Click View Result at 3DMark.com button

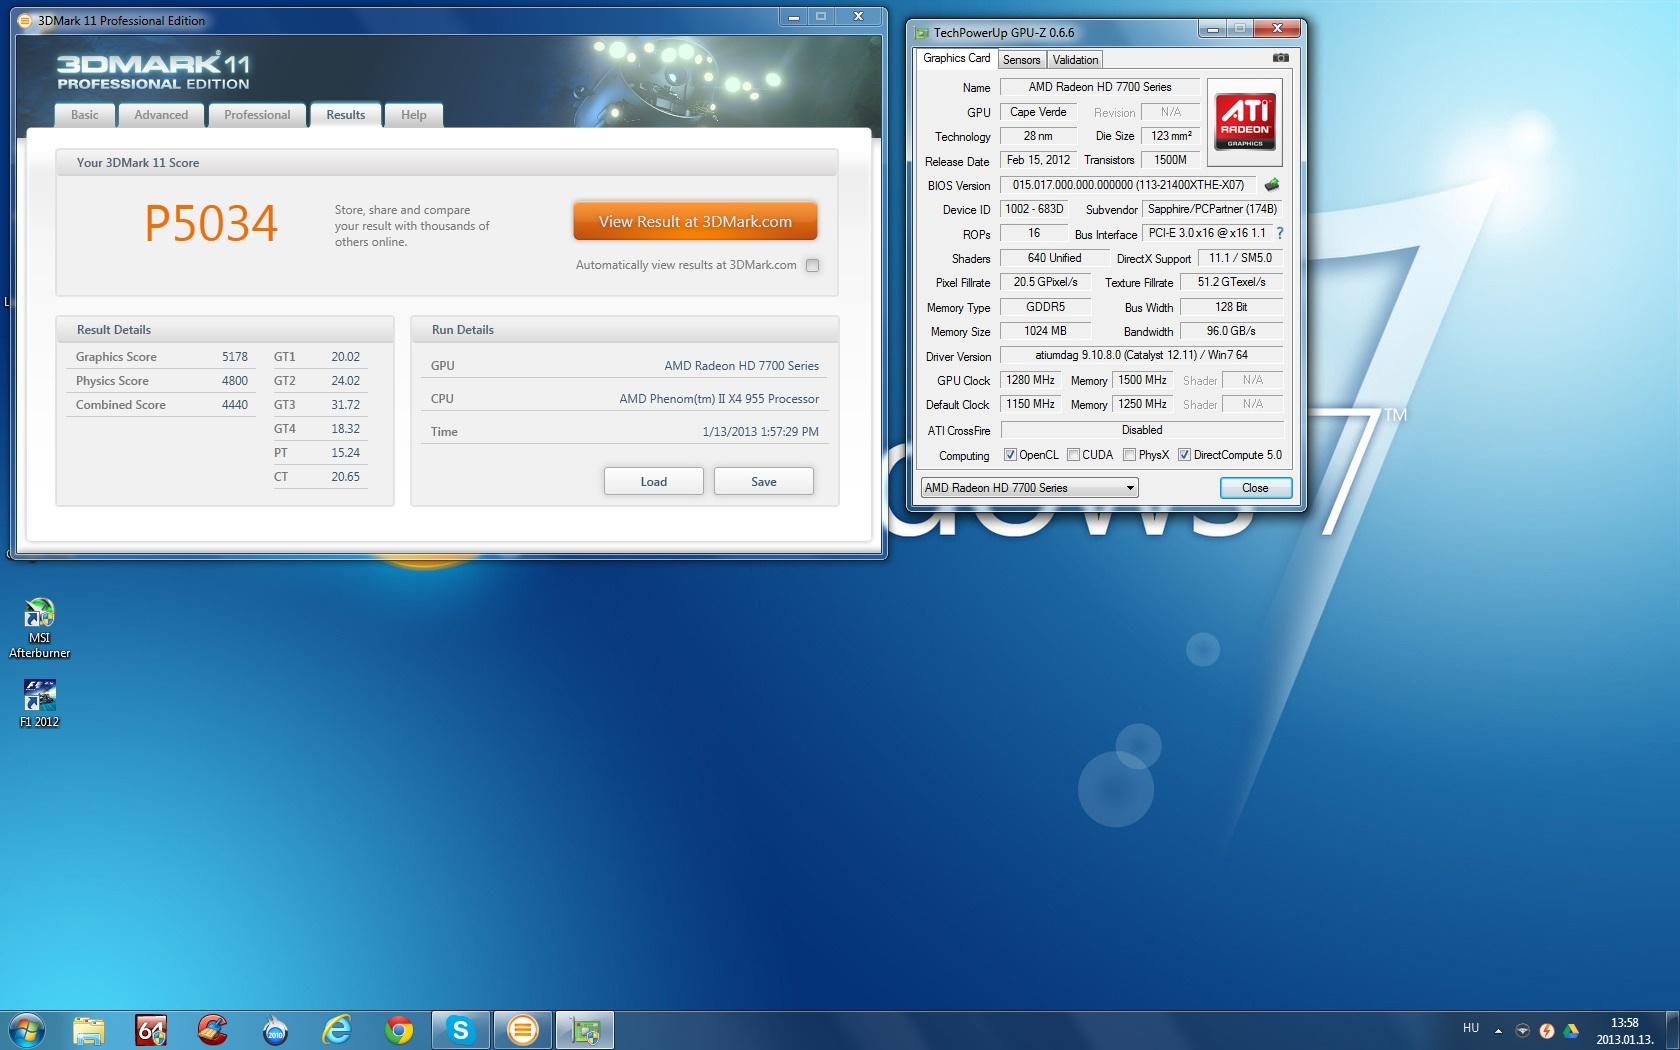click(695, 222)
